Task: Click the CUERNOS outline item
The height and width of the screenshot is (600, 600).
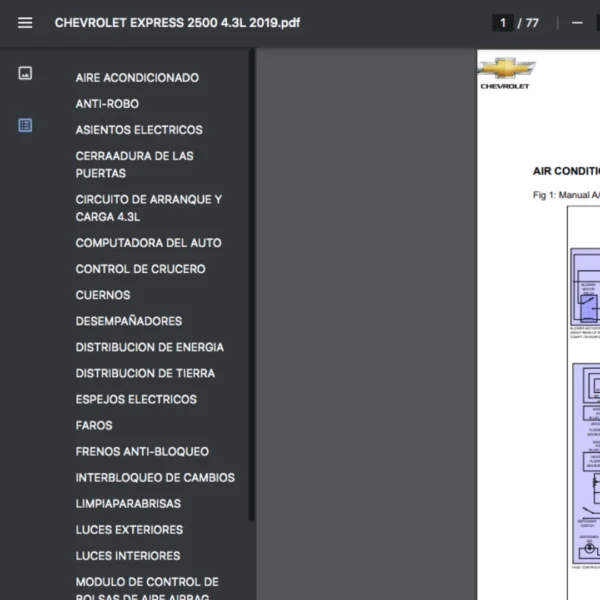Action: [103, 295]
